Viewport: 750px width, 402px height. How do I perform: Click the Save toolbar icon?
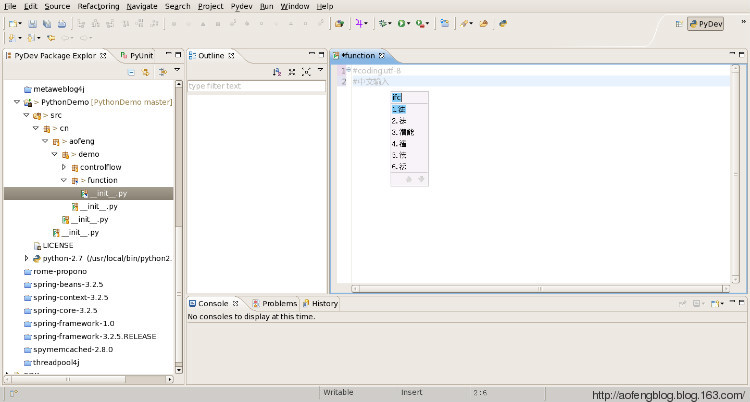coord(33,23)
